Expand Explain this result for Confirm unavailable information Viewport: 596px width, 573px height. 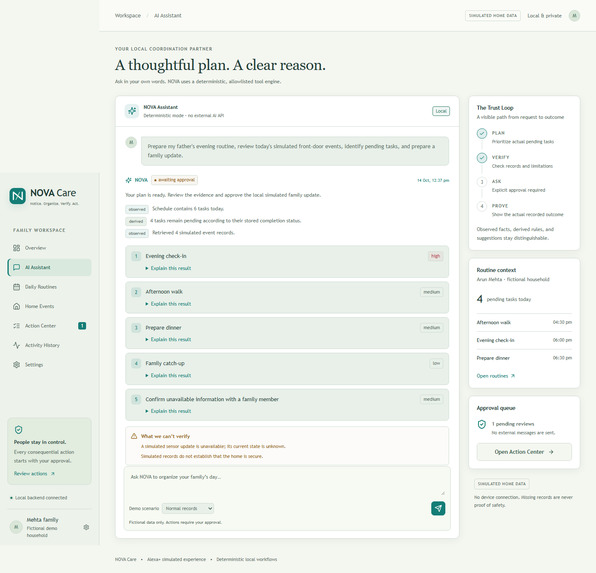(168, 411)
